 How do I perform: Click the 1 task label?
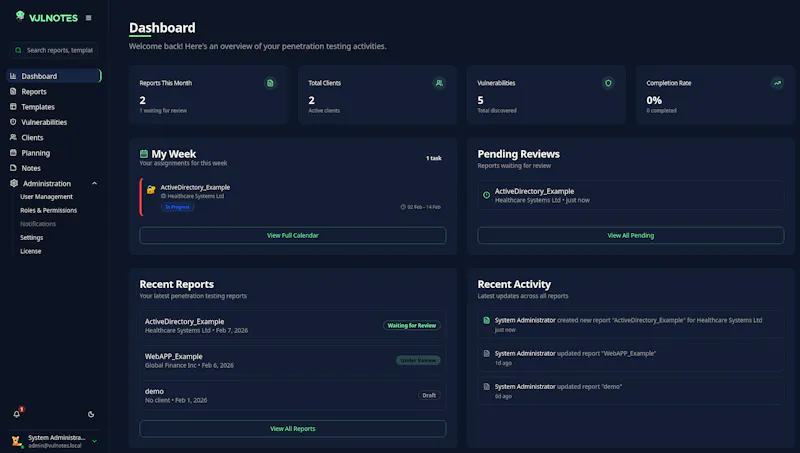coord(434,158)
